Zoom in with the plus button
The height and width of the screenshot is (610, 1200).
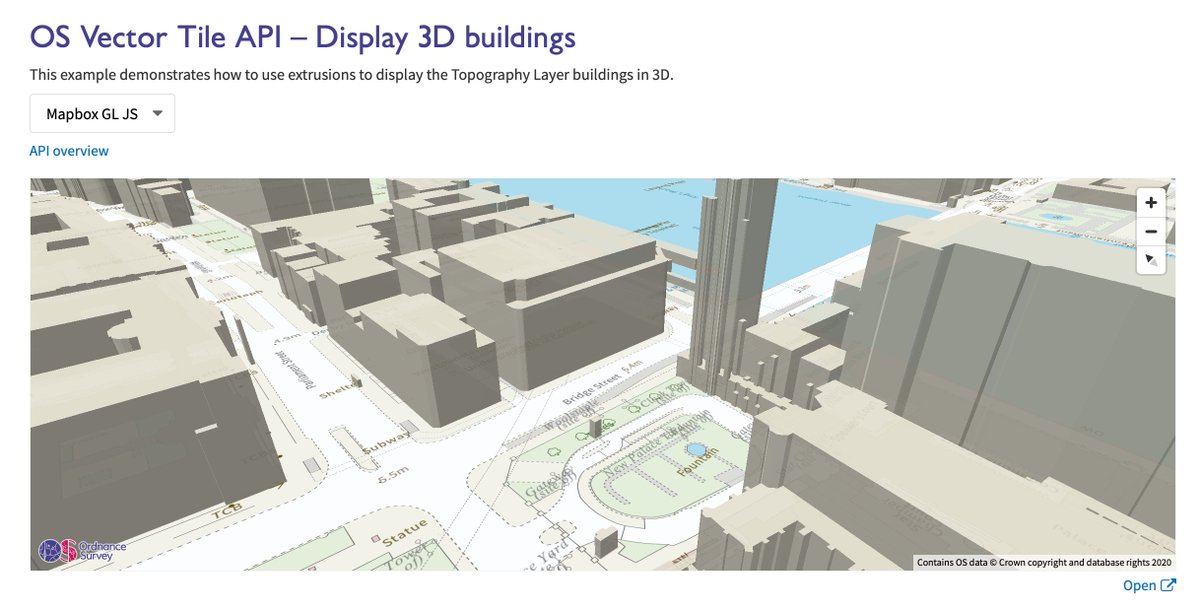(x=1151, y=202)
